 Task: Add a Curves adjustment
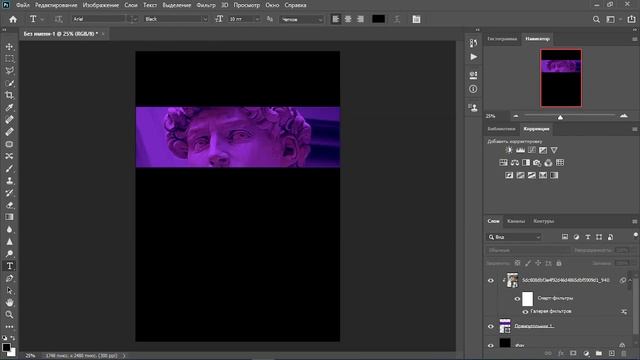tap(531, 150)
